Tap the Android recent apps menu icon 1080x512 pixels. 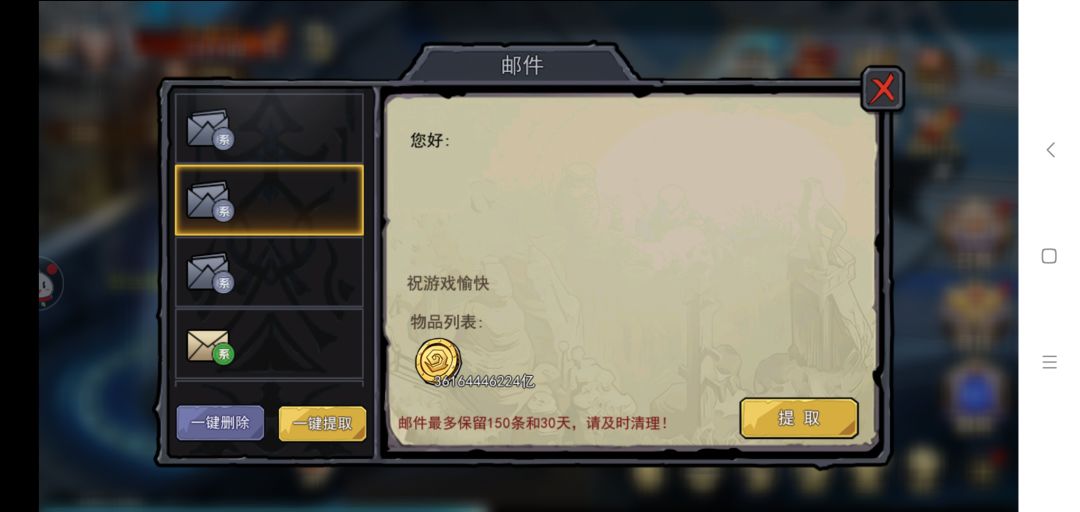pos(1049,362)
